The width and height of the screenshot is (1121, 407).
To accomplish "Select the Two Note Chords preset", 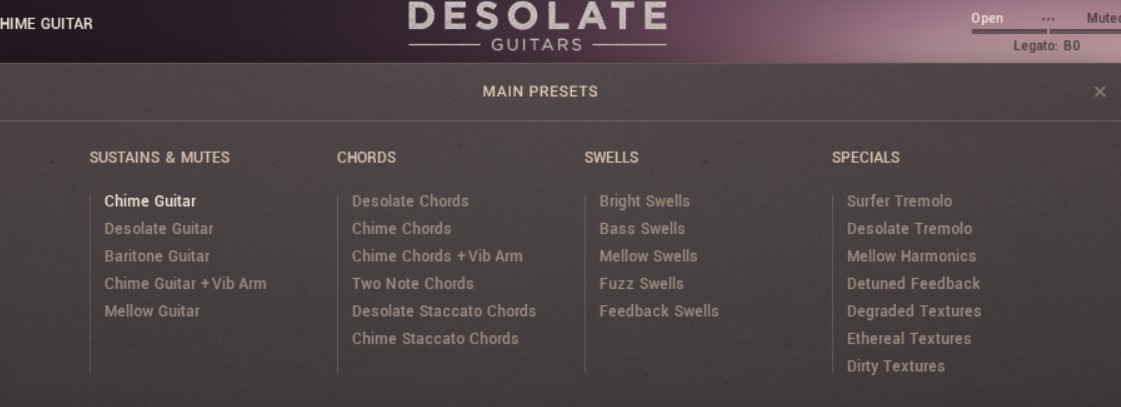I will [x=412, y=284].
